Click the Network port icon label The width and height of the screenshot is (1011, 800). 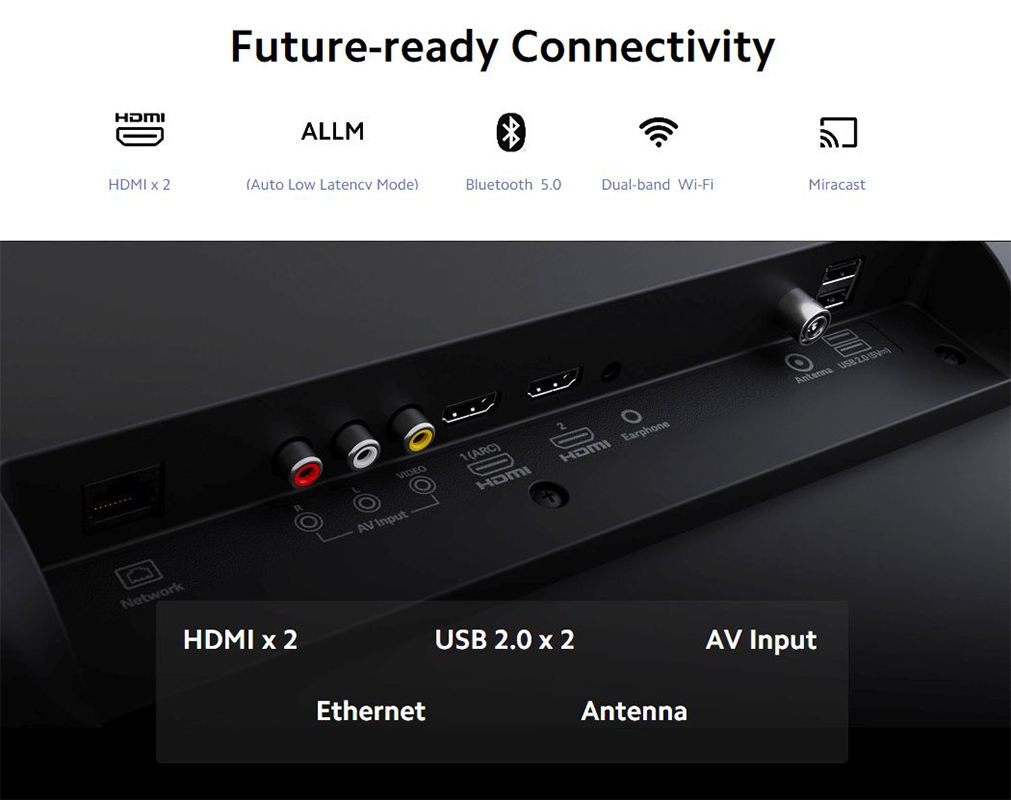tap(147, 585)
